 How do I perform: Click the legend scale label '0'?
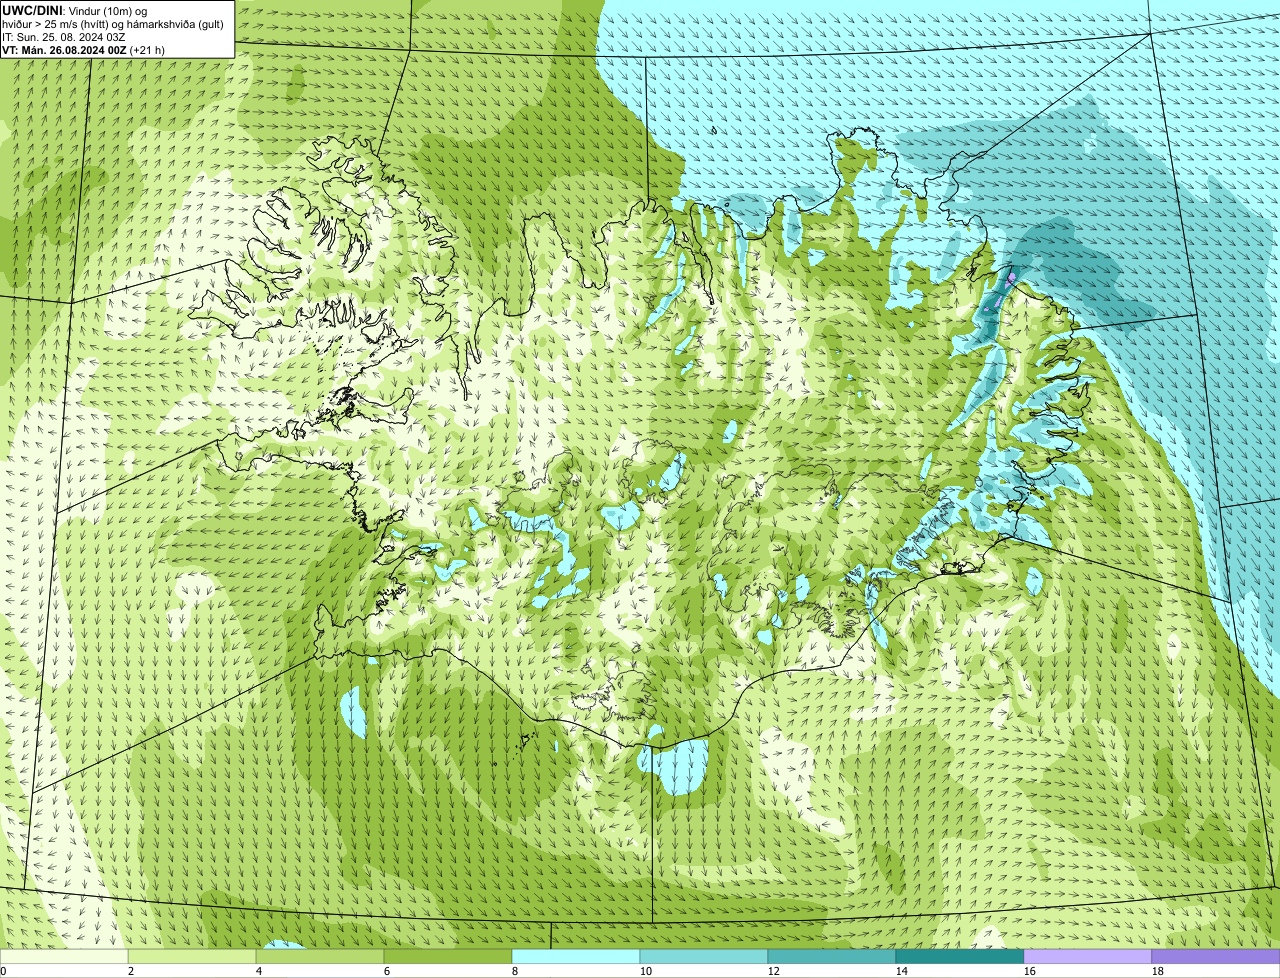(x=3, y=971)
